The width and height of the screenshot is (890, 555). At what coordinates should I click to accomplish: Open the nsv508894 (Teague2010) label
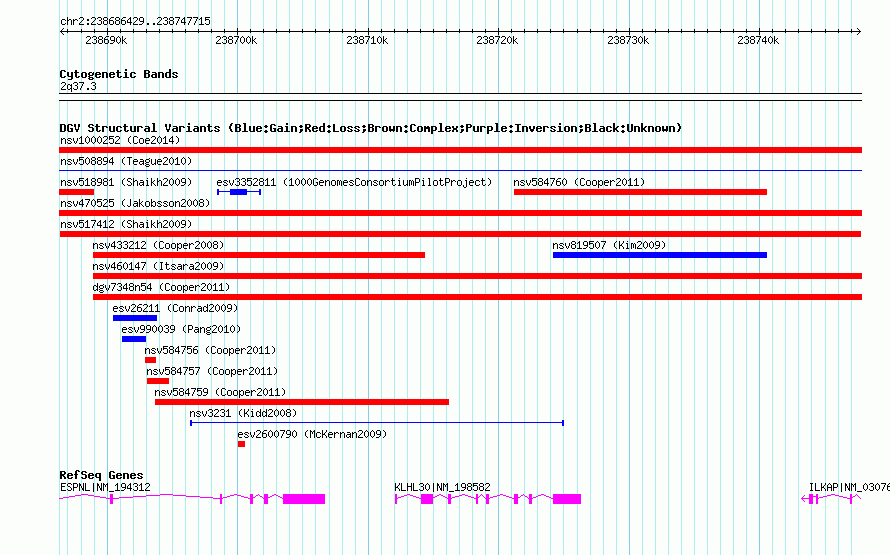[x=126, y=161]
